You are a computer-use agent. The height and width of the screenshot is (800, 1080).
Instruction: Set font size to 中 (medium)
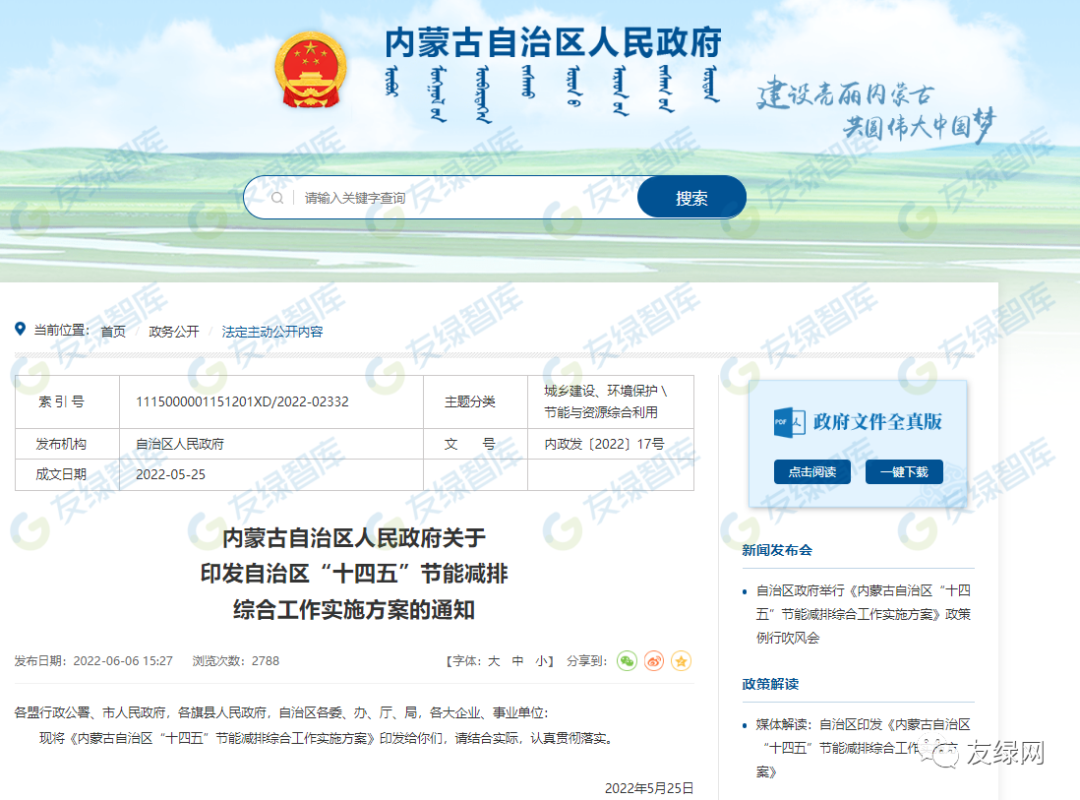coord(518,661)
